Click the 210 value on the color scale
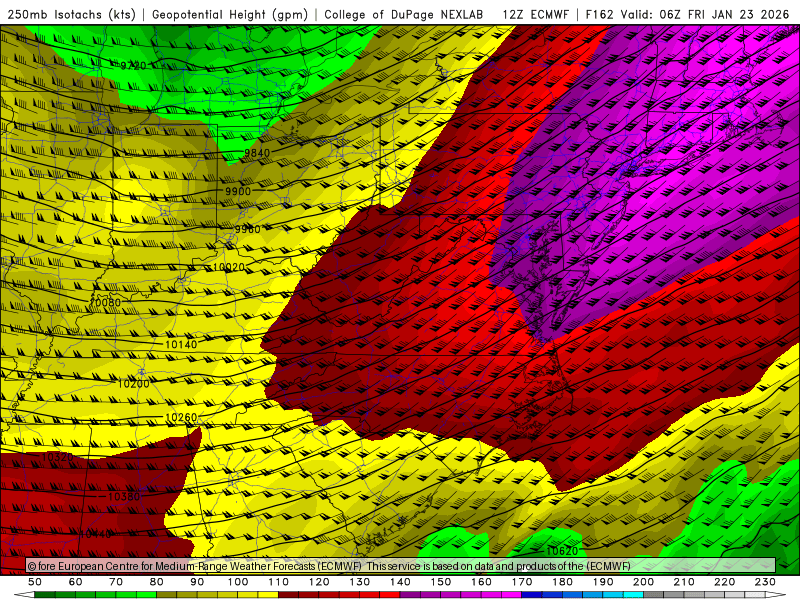 click(684, 582)
